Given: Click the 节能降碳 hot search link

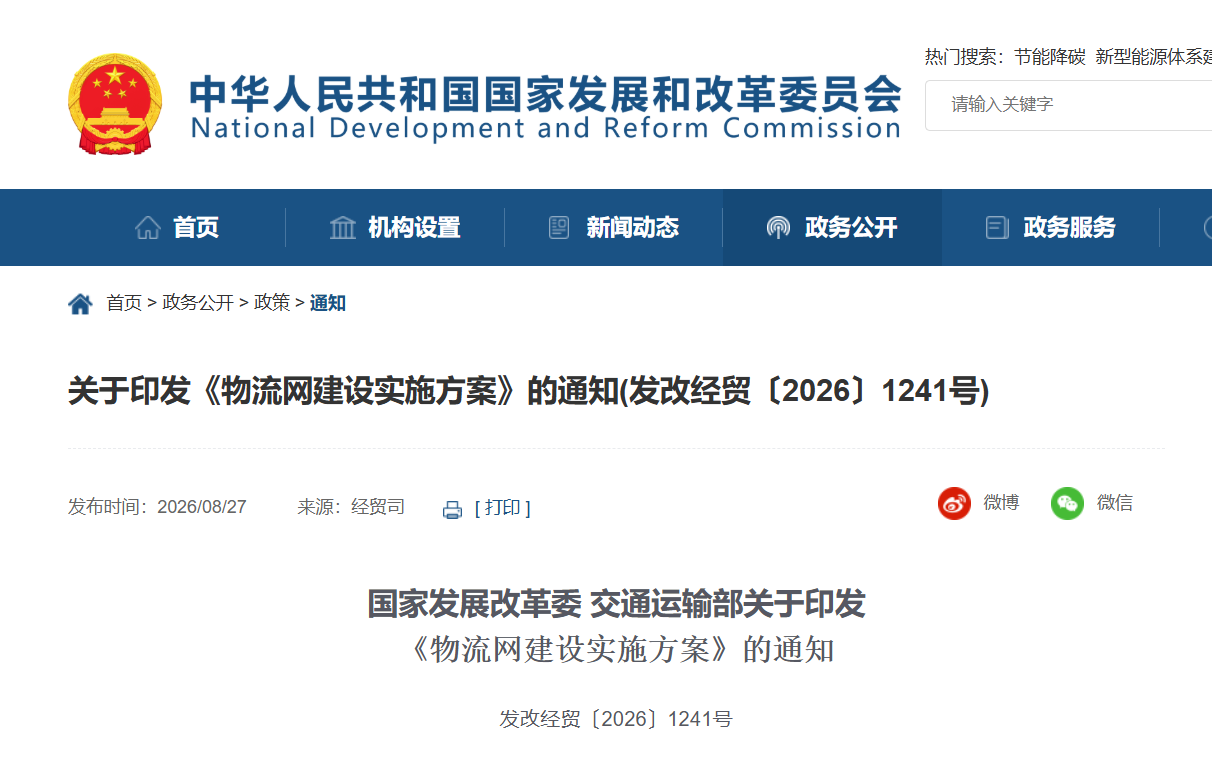Looking at the screenshot, I should [x=1049, y=57].
